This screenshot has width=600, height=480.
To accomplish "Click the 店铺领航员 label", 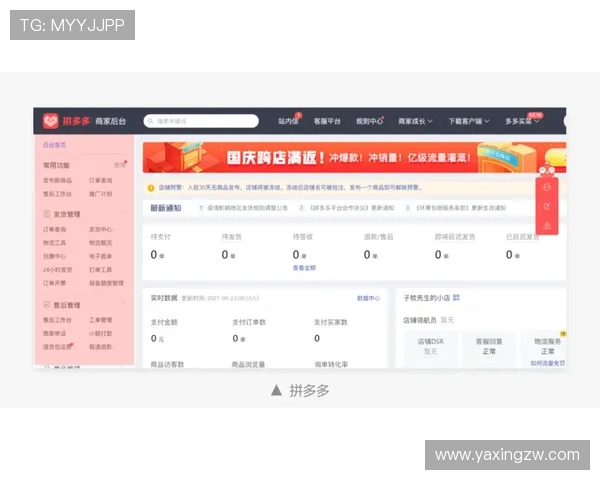I will [x=420, y=320].
